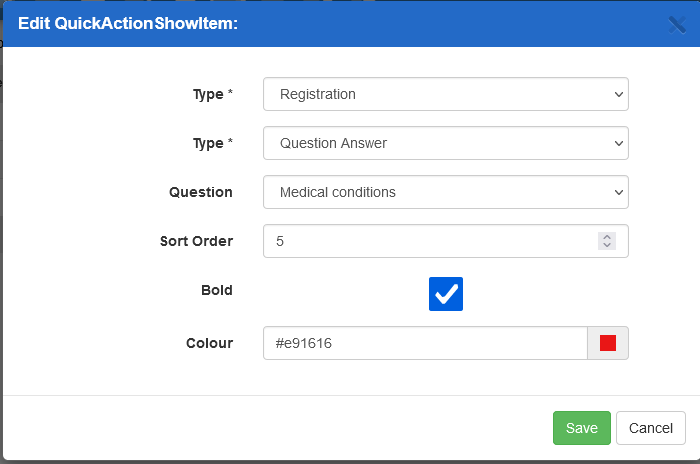Close the Edit QuickActionShowItem dialog
The width and height of the screenshot is (700, 464).
pyautogui.click(x=677, y=25)
